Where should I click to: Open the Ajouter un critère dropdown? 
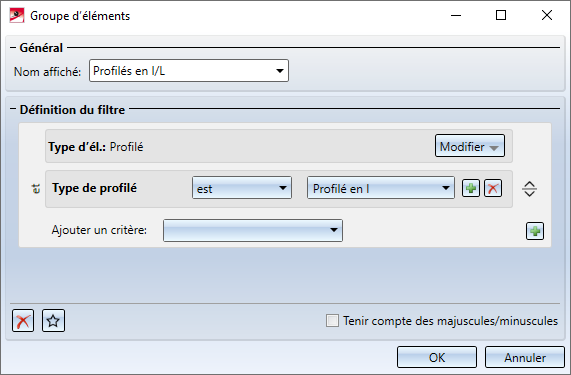253,230
